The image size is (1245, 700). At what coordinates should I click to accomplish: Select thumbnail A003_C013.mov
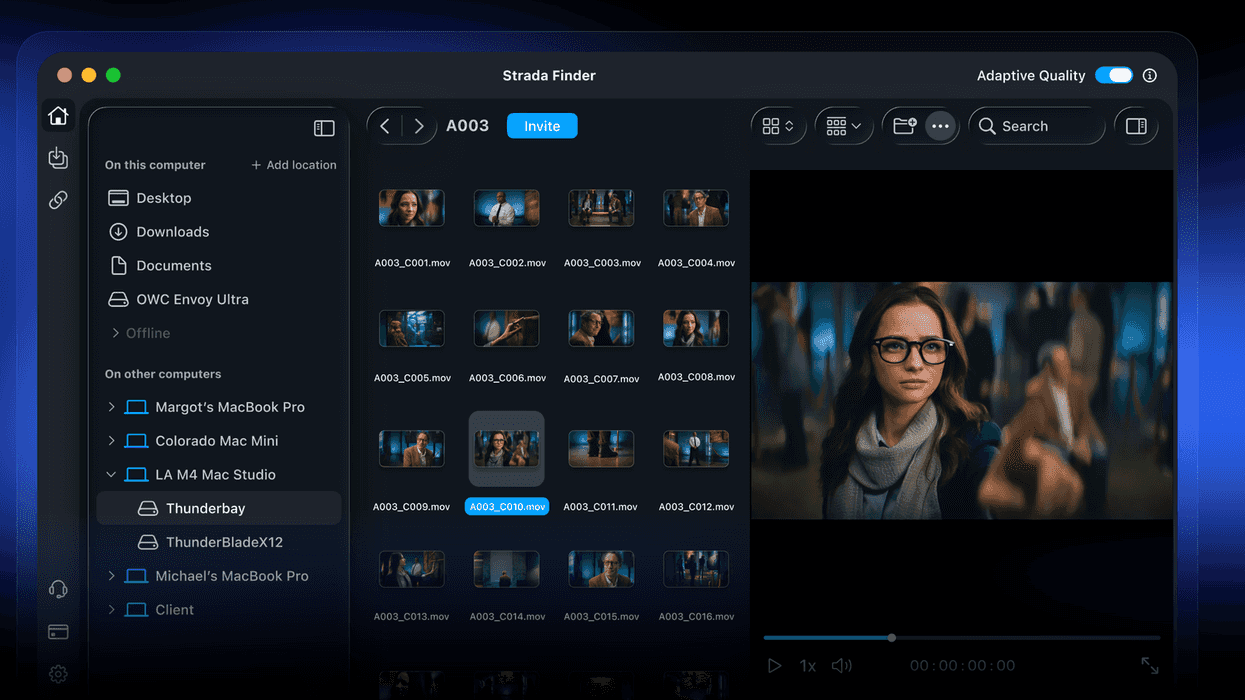(412, 569)
